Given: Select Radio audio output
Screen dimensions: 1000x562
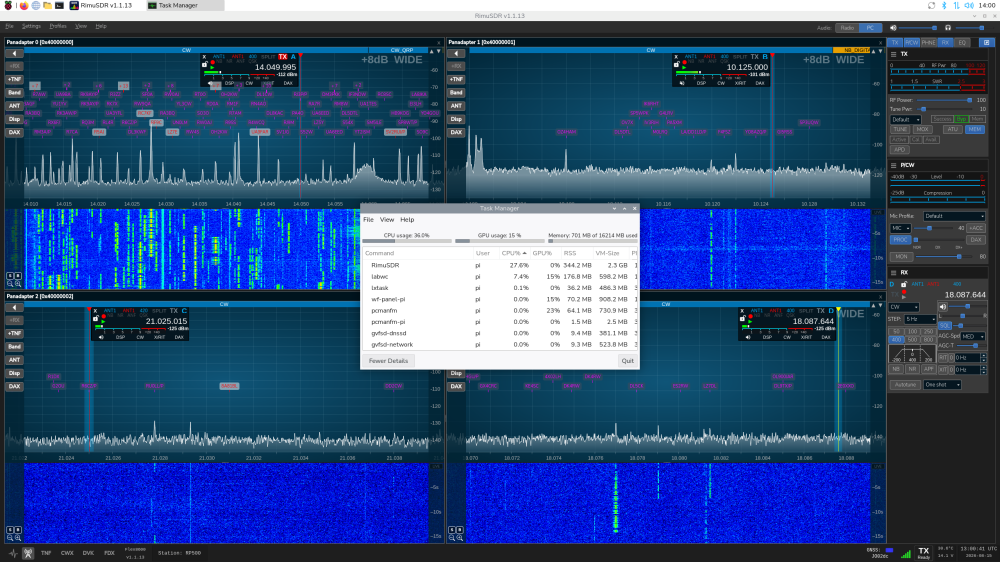Looking at the screenshot, I should coord(847,28).
